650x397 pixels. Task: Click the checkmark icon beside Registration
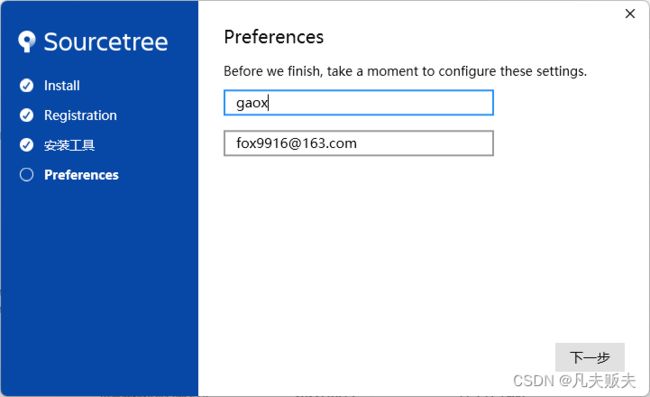[27, 115]
